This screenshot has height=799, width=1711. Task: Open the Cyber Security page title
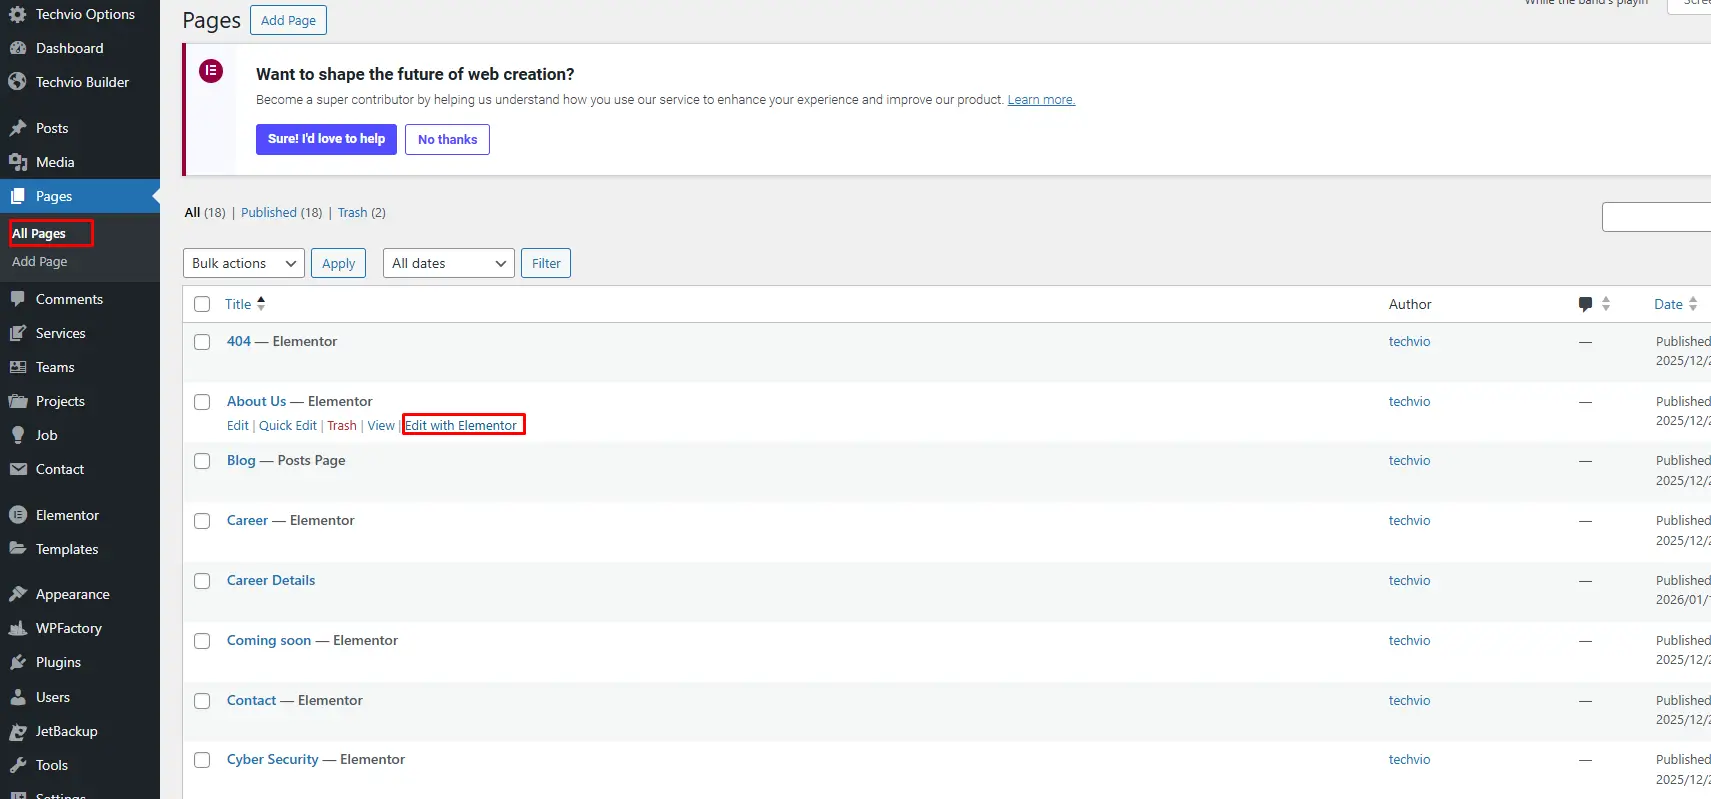273,759
